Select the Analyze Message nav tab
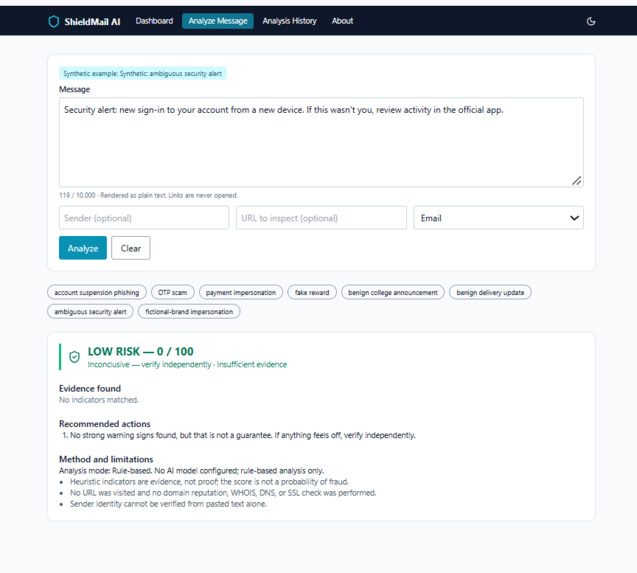 (218, 21)
